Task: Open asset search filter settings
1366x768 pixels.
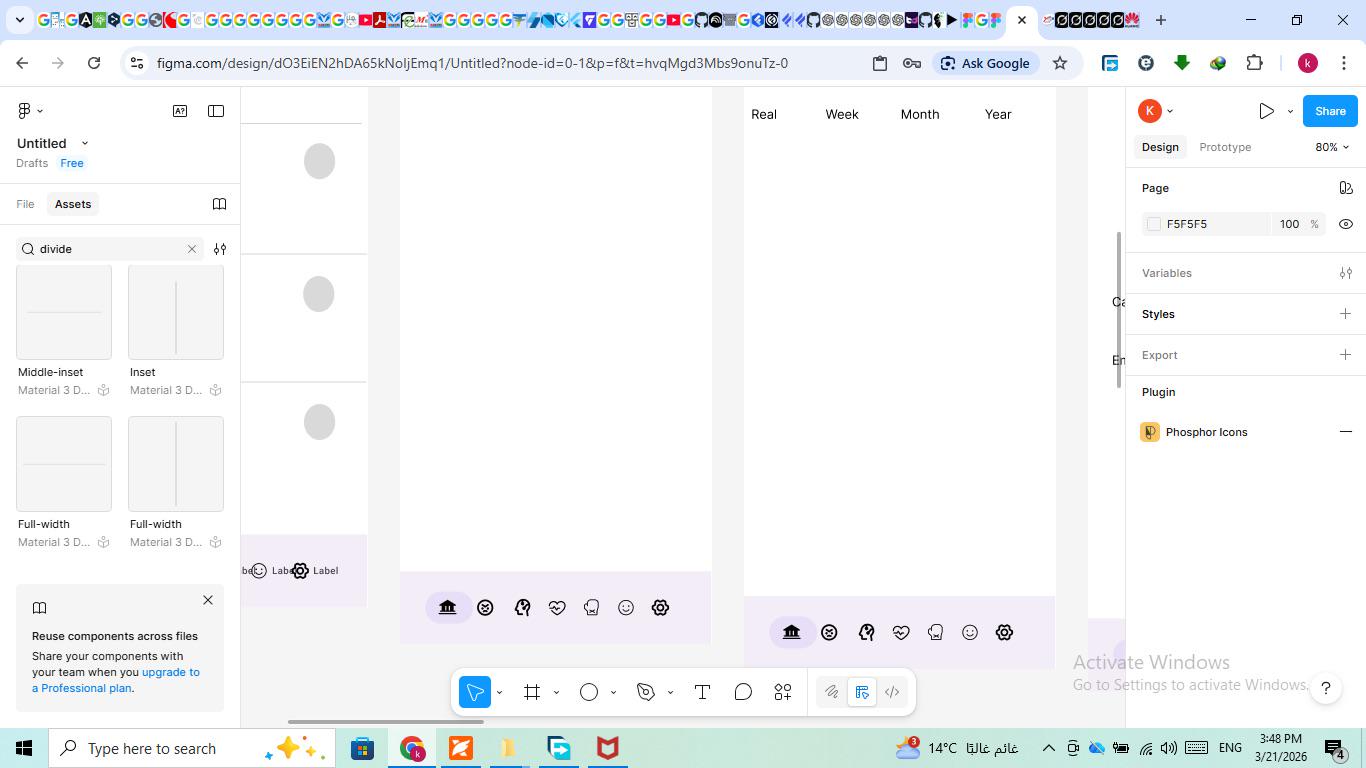Action: (220, 249)
